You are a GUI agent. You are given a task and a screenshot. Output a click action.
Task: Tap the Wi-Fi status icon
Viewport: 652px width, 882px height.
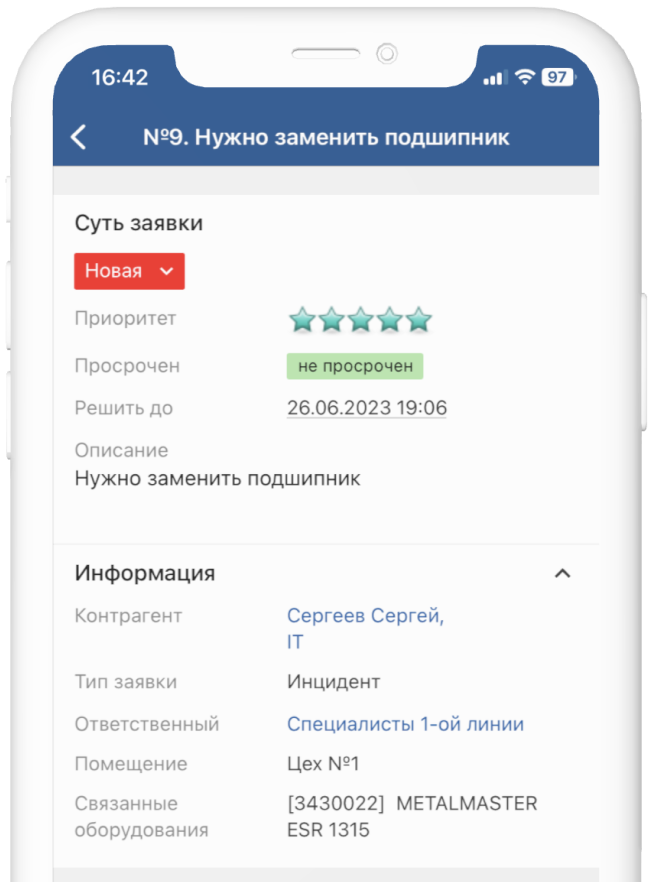[x=525, y=77]
